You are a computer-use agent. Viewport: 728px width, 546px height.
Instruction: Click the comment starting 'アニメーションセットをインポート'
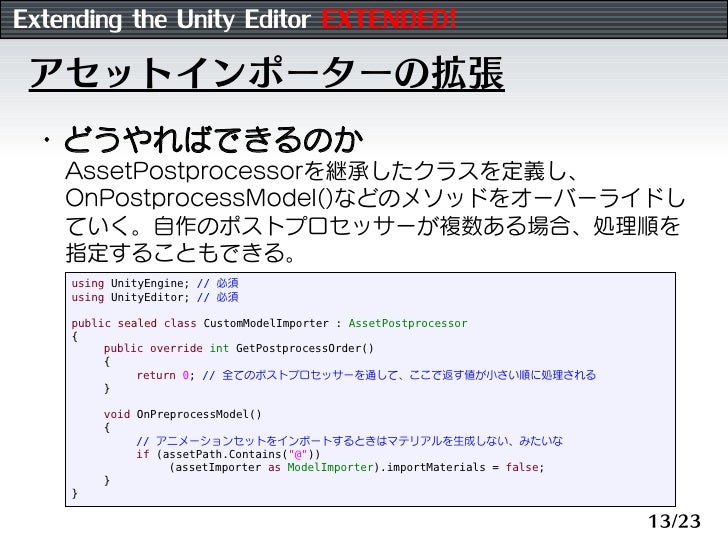pyautogui.click(x=350, y=441)
